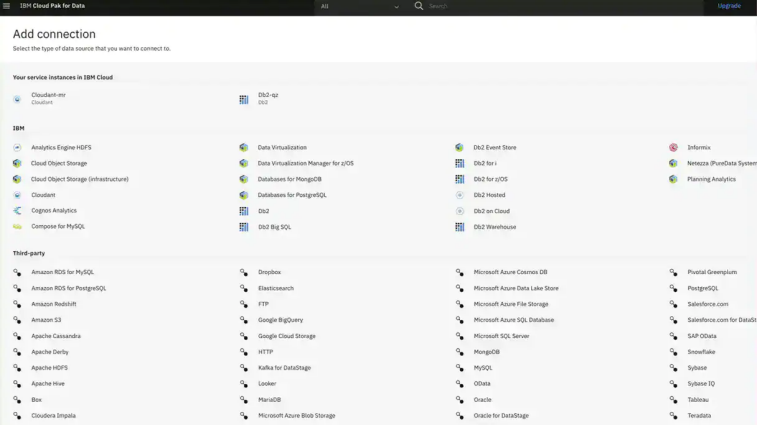
Task: Click the Informix icon
Action: pos(673,147)
